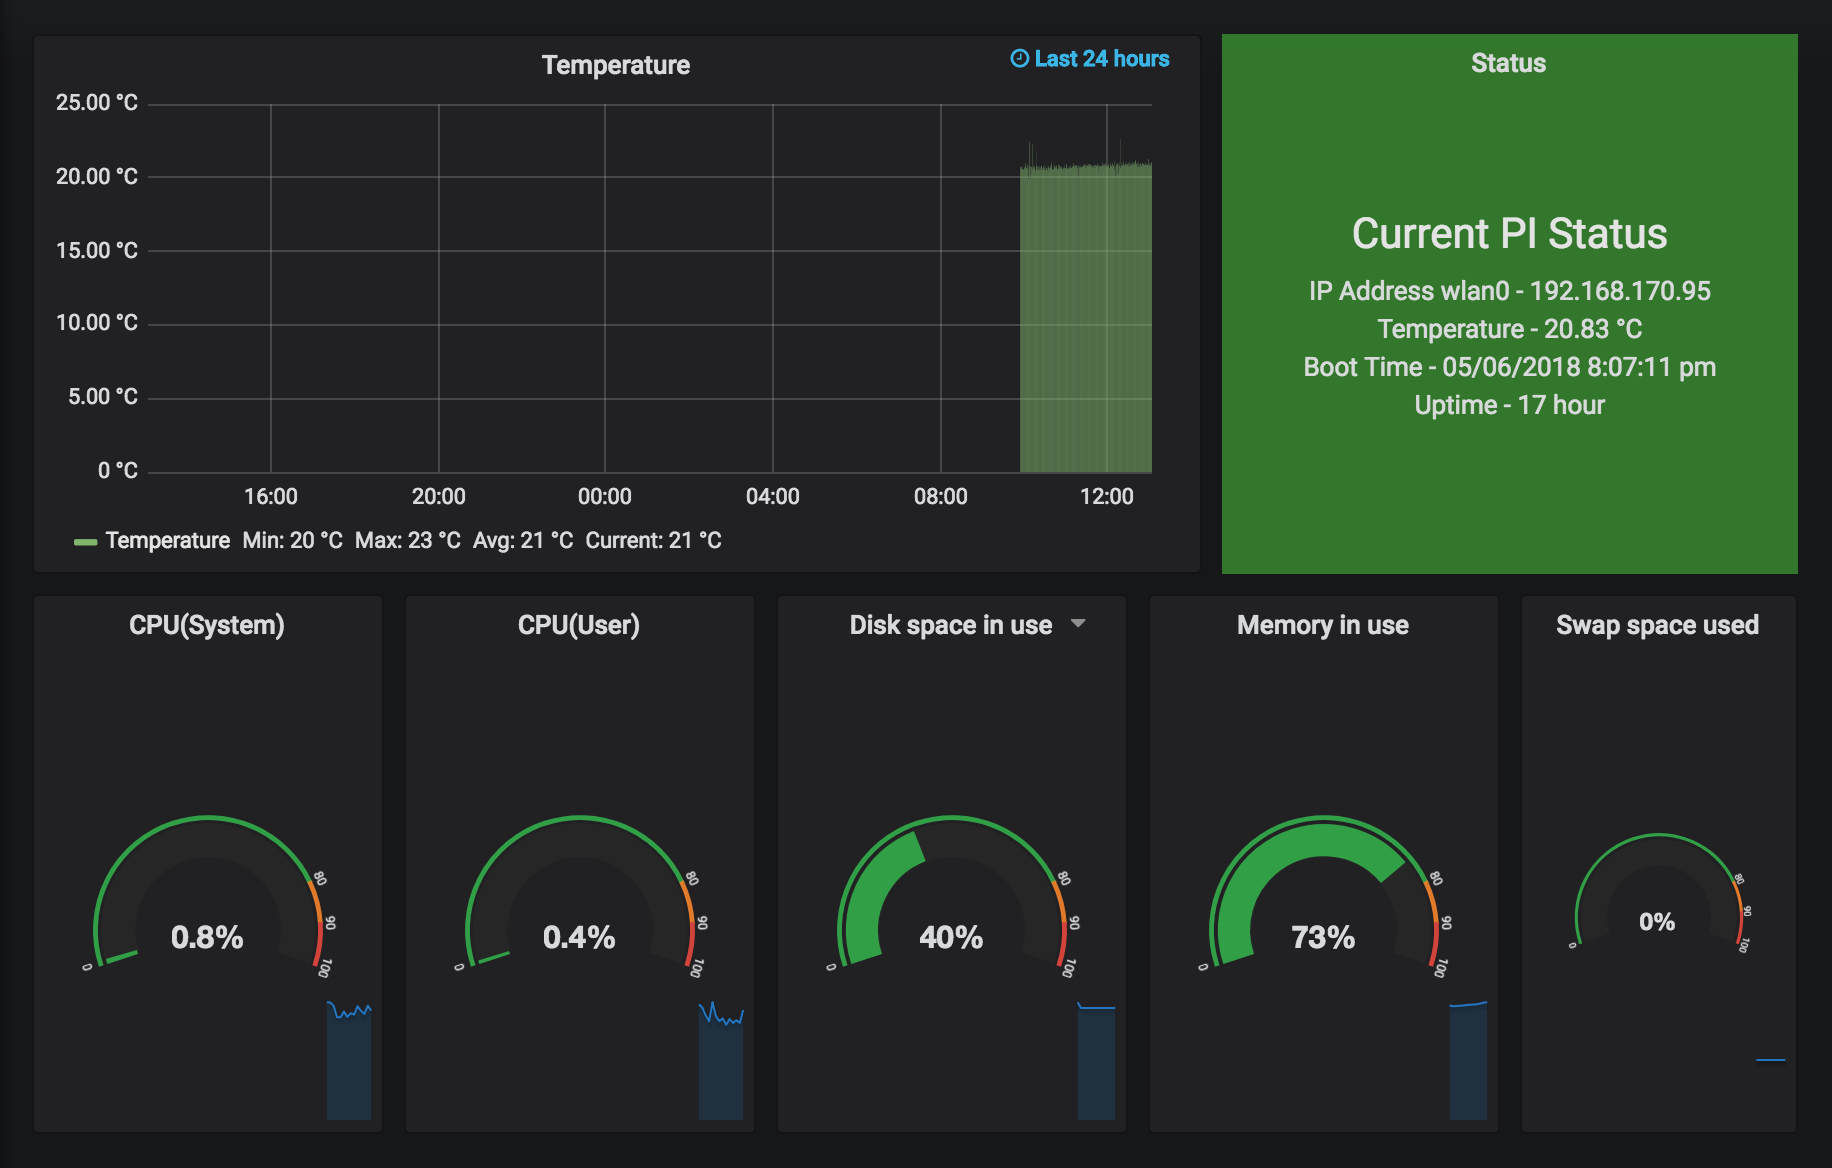Viewport: 1832px width, 1168px height.
Task: Click the Current PI Status heading
Action: pyautogui.click(x=1509, y=234)
